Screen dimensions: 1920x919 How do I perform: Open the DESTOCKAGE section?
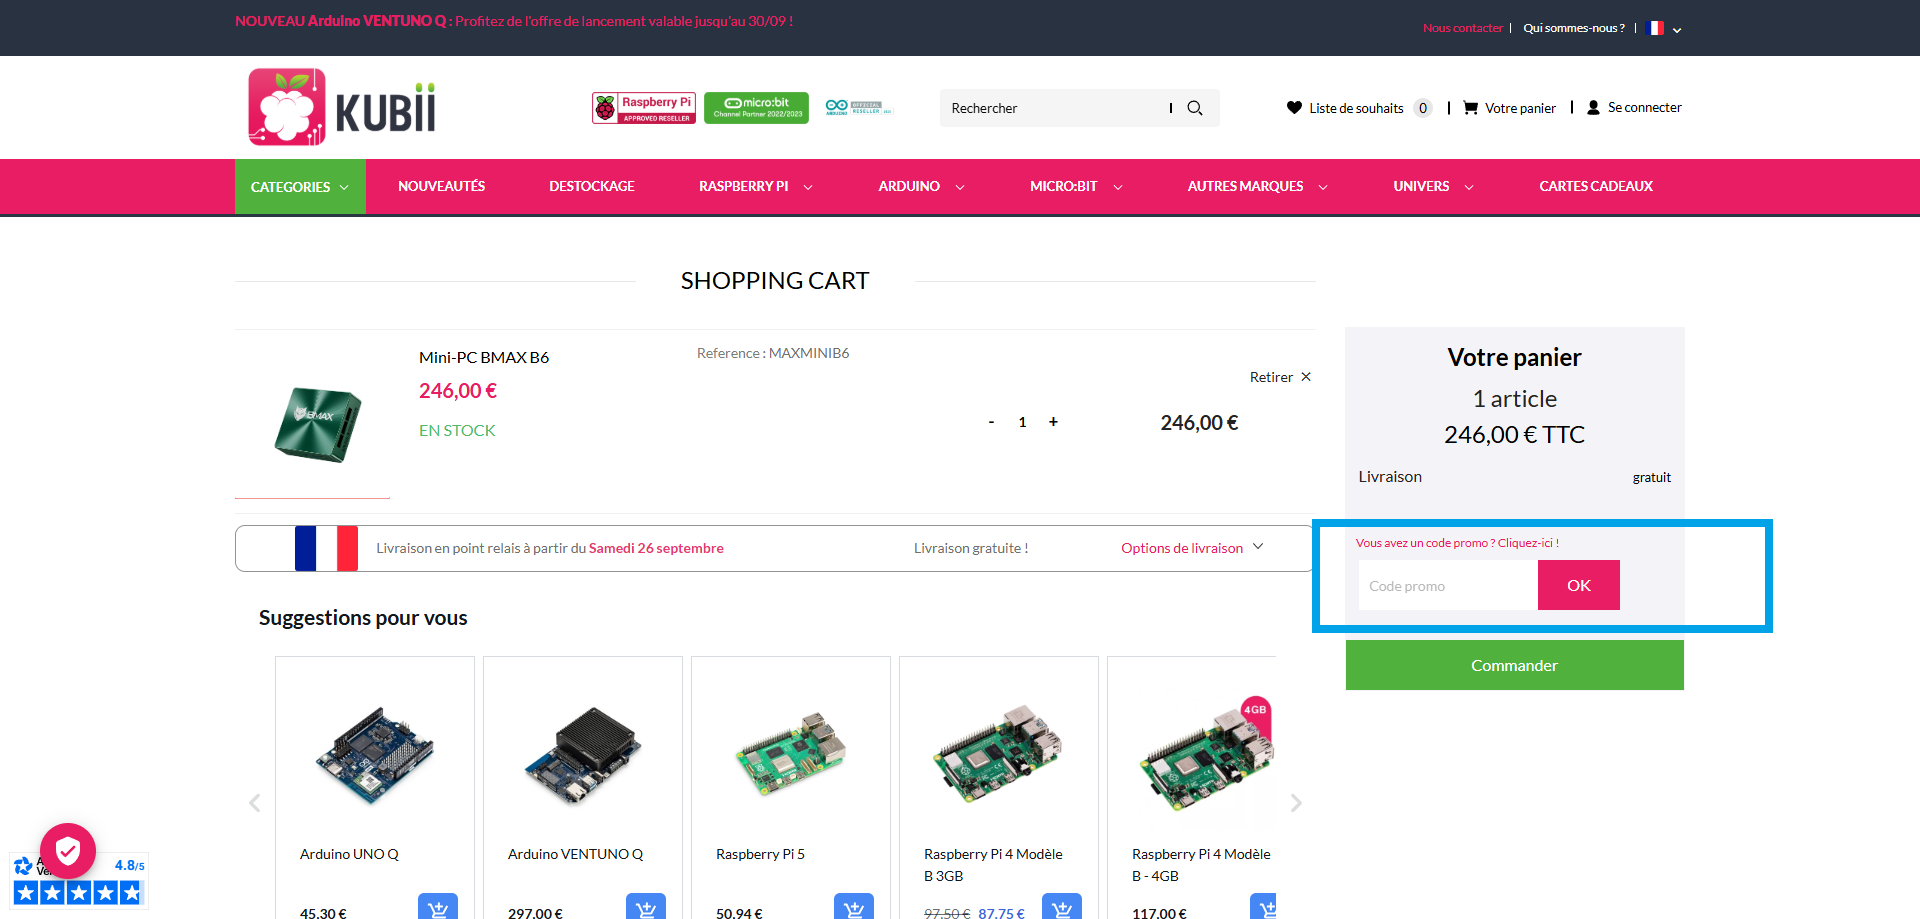[x=592, y=187]
